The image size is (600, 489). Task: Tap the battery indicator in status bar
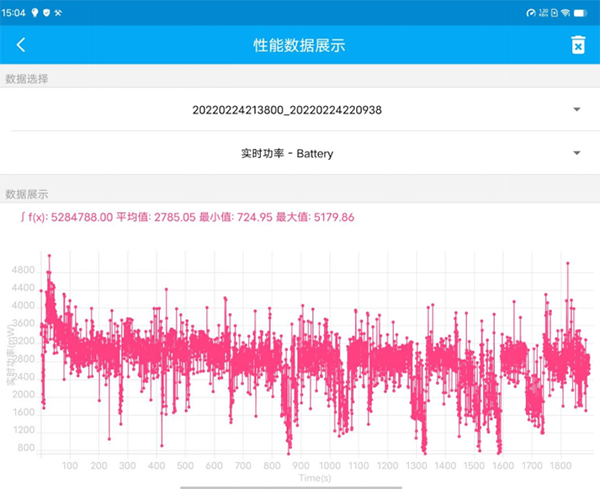pyautogui.click(x=583, y=11)
